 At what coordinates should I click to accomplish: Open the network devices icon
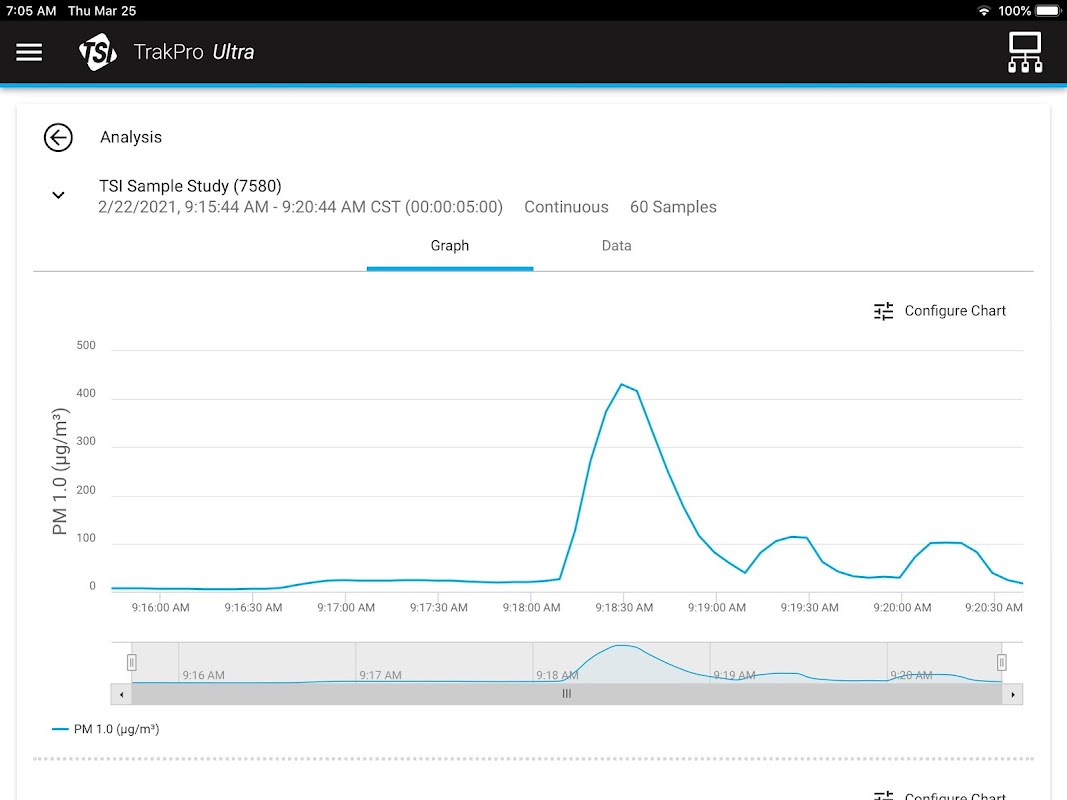(x=1025, y=52)
